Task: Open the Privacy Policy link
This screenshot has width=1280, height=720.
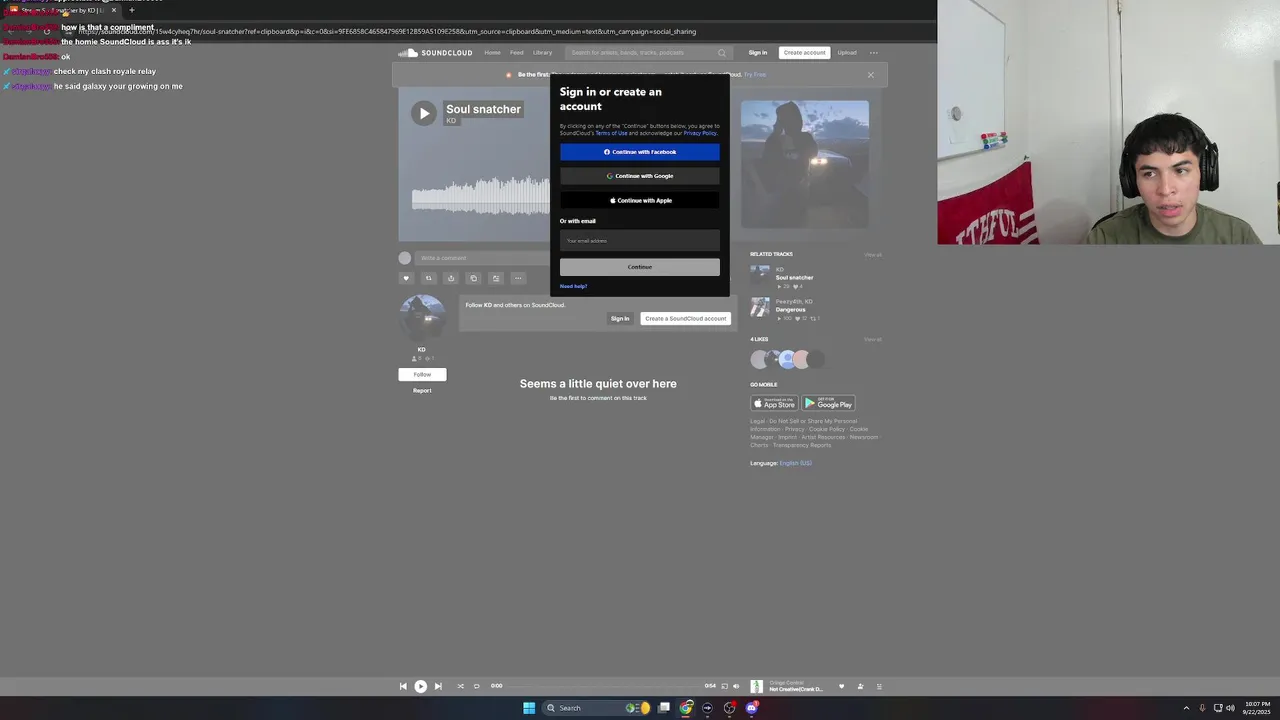Action: (x=700, y=133)
